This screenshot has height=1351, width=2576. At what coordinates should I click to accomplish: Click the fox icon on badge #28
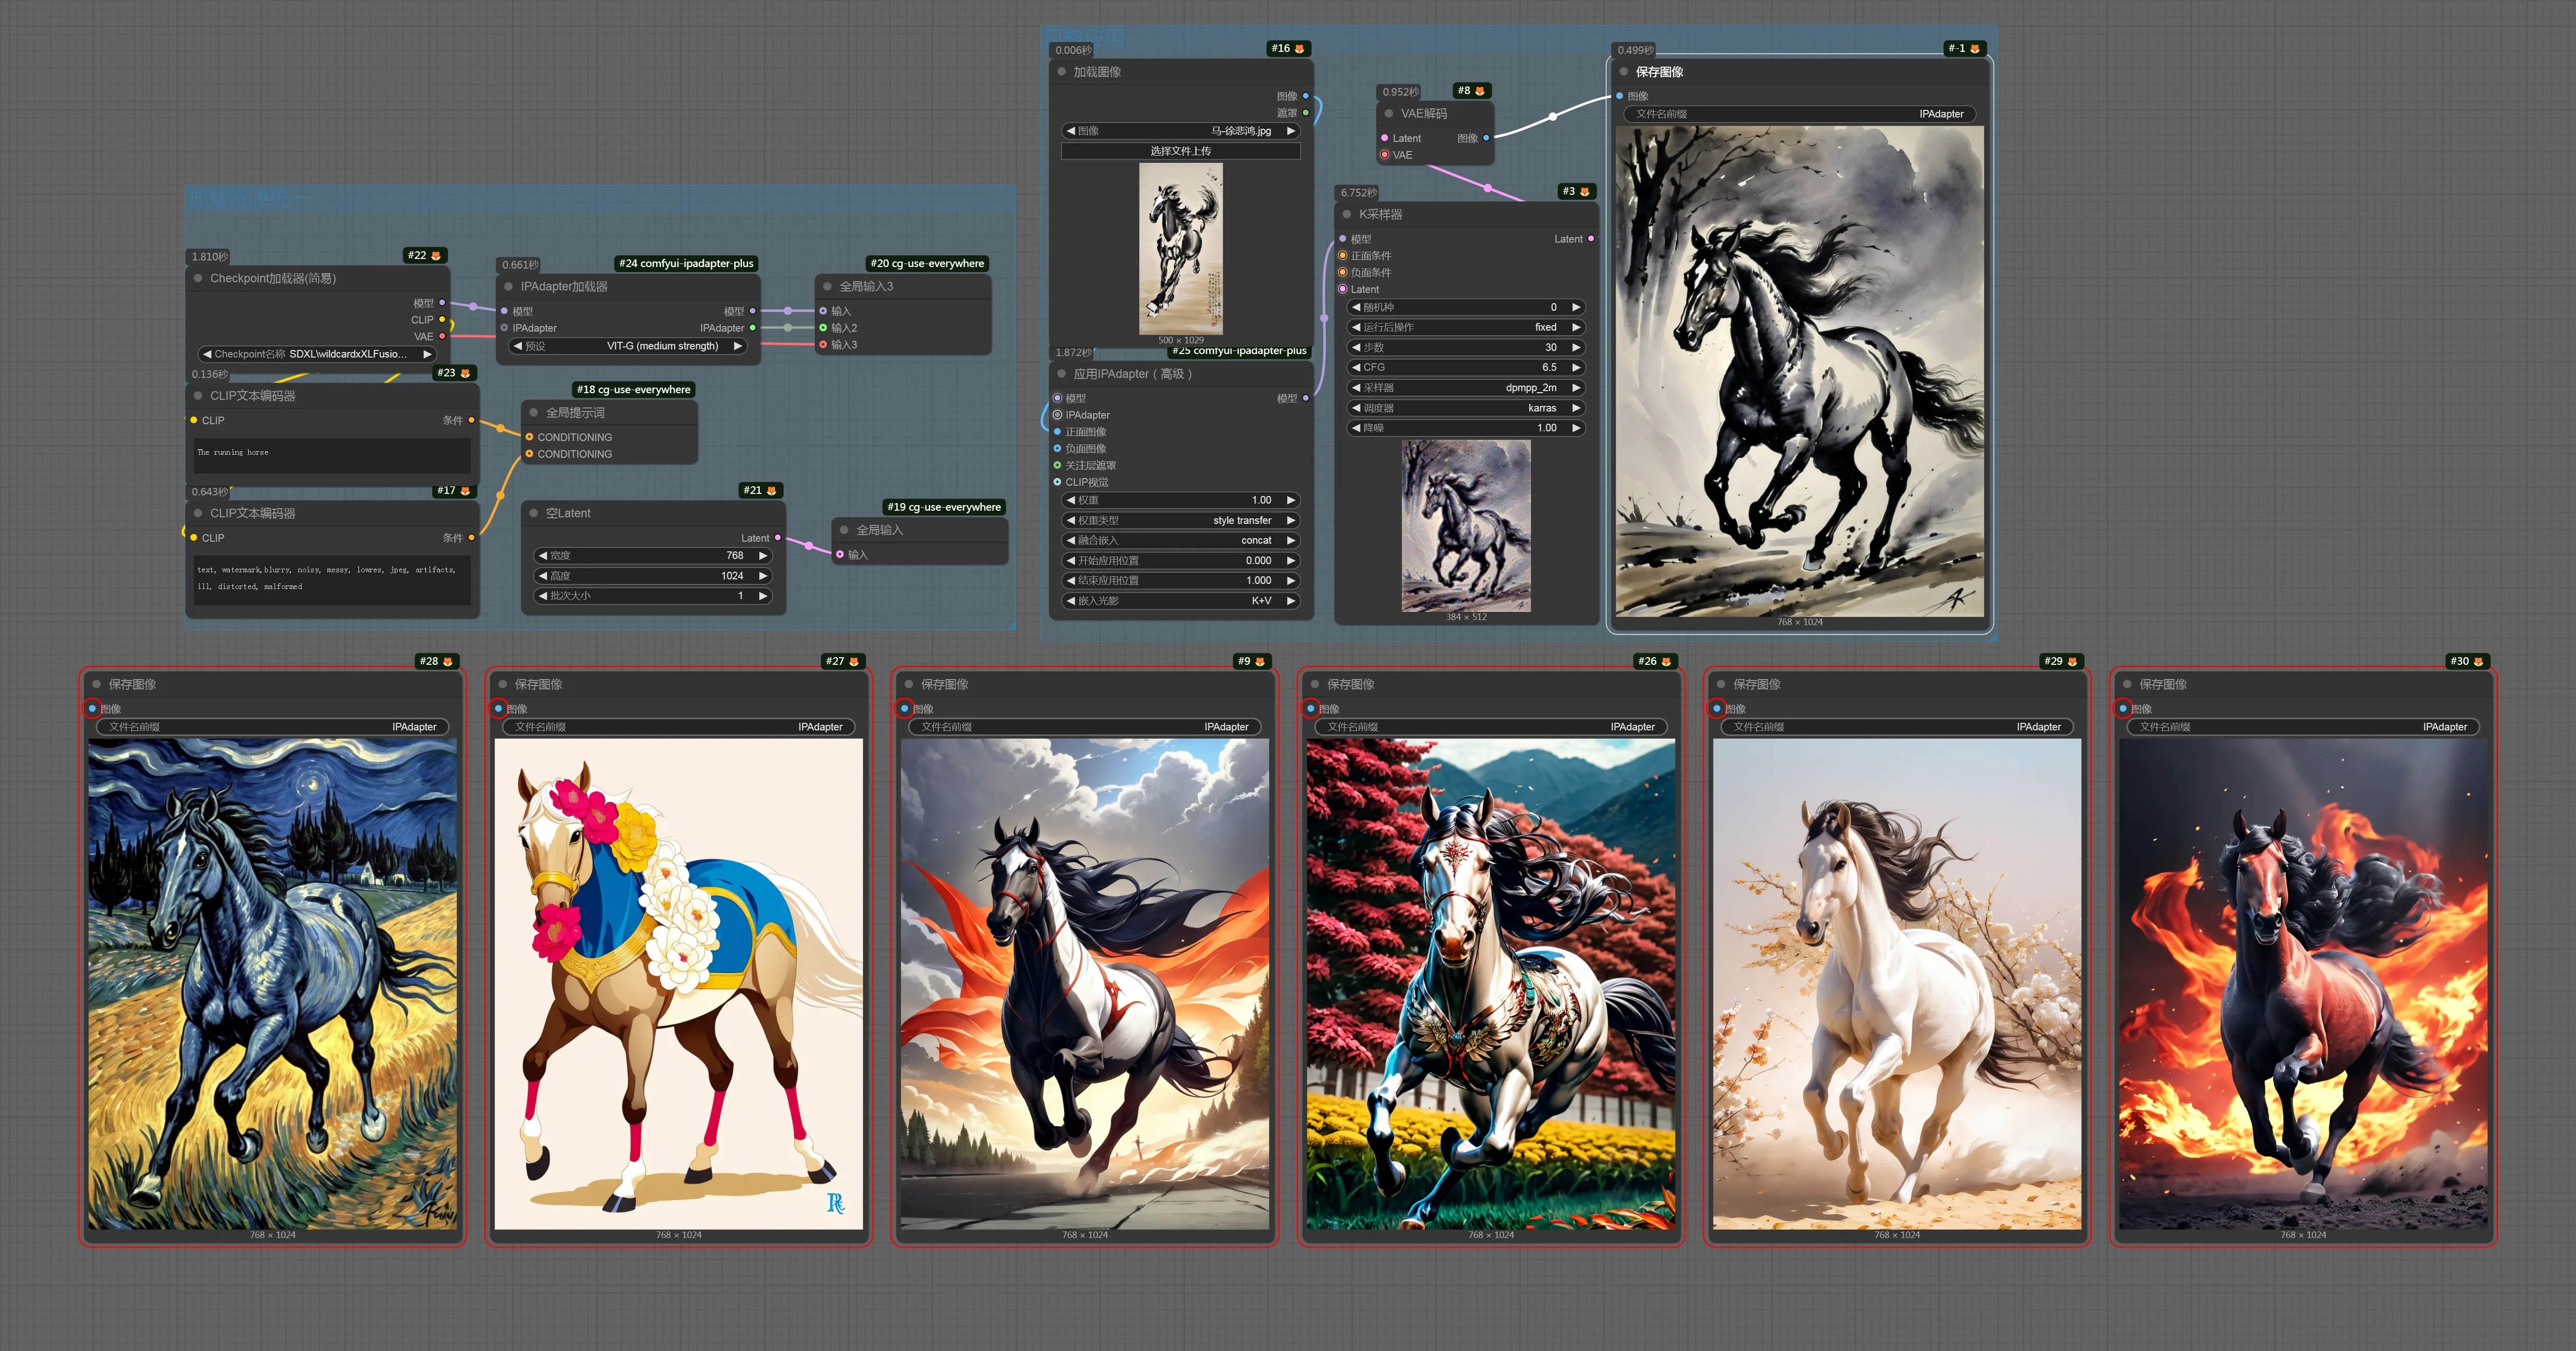(x=447, y=662)
